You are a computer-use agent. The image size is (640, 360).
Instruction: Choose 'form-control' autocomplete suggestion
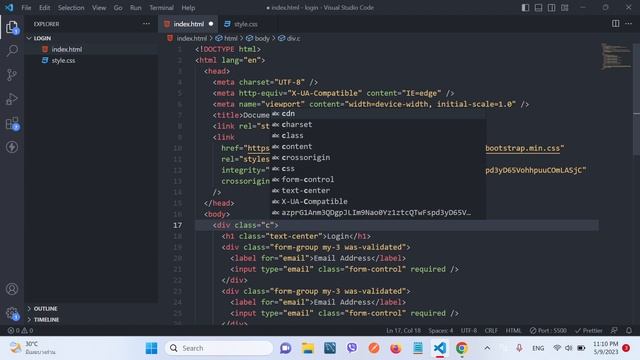pyautogui.click(x=378, y=180)
